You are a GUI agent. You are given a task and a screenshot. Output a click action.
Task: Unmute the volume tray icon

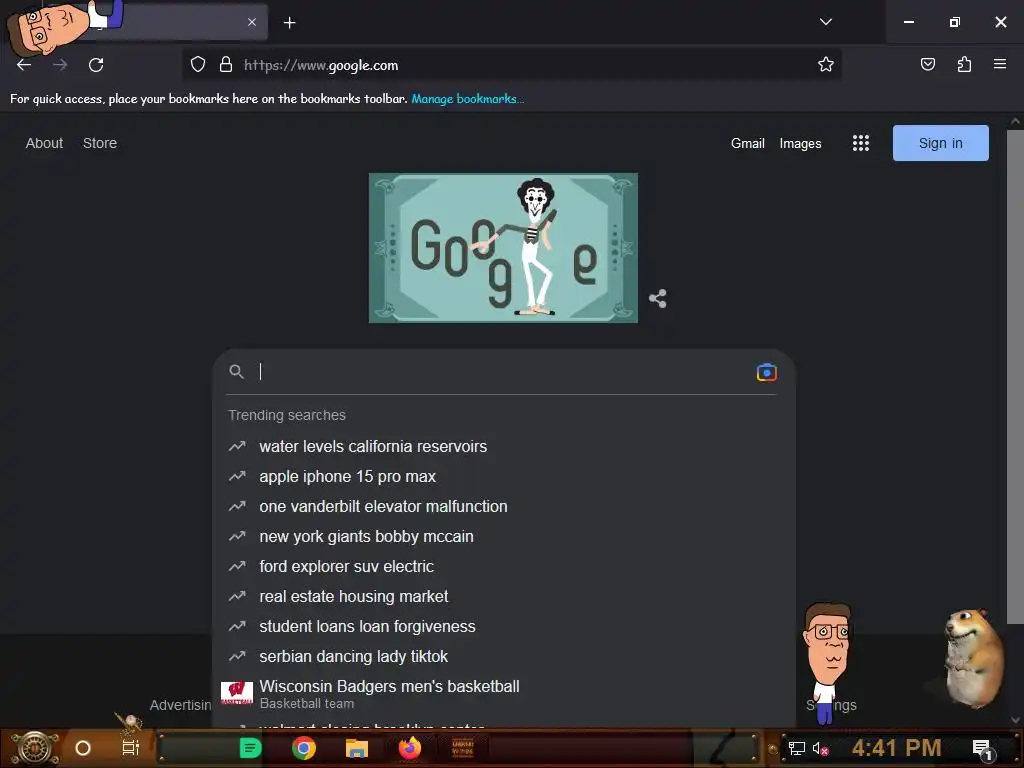(x=820, y=748)
